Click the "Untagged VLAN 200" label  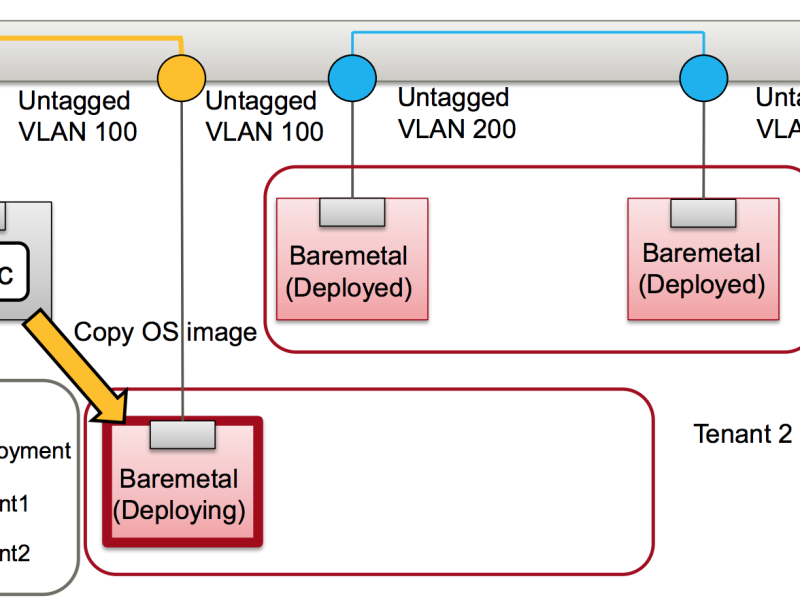tap(457, 113)
